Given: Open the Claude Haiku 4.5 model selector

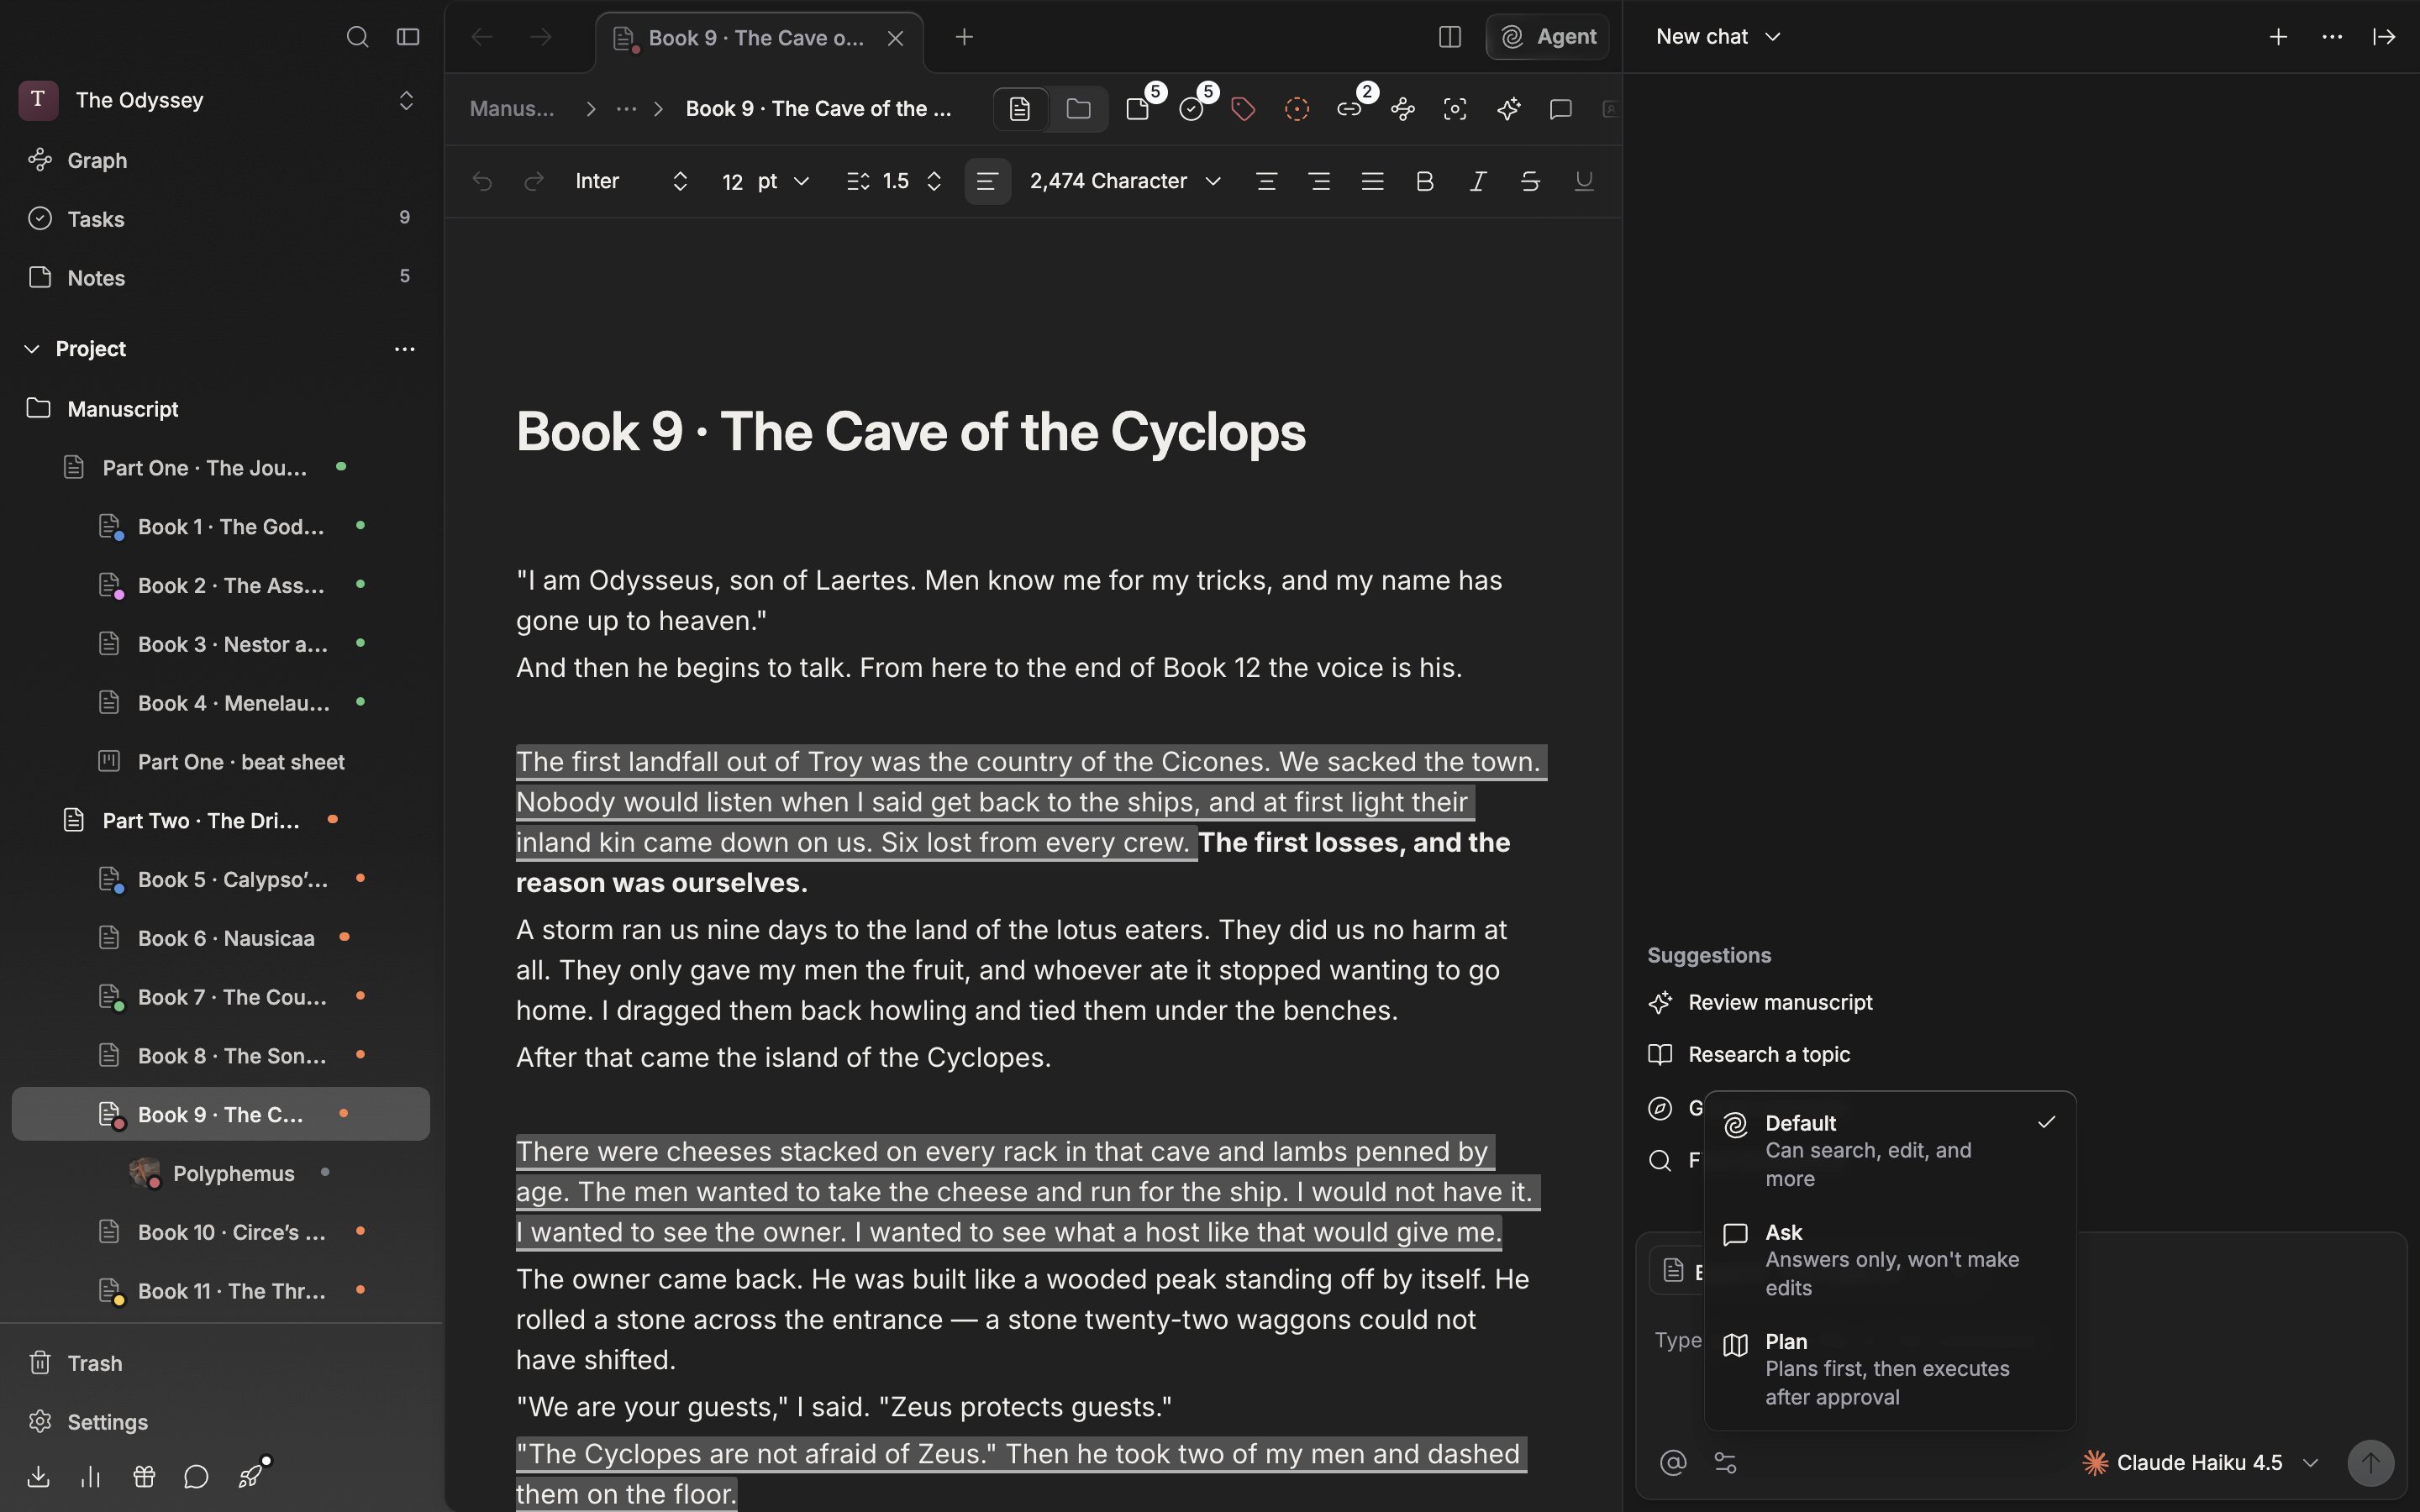Looking at the screenshot, I should 2200,1463.
